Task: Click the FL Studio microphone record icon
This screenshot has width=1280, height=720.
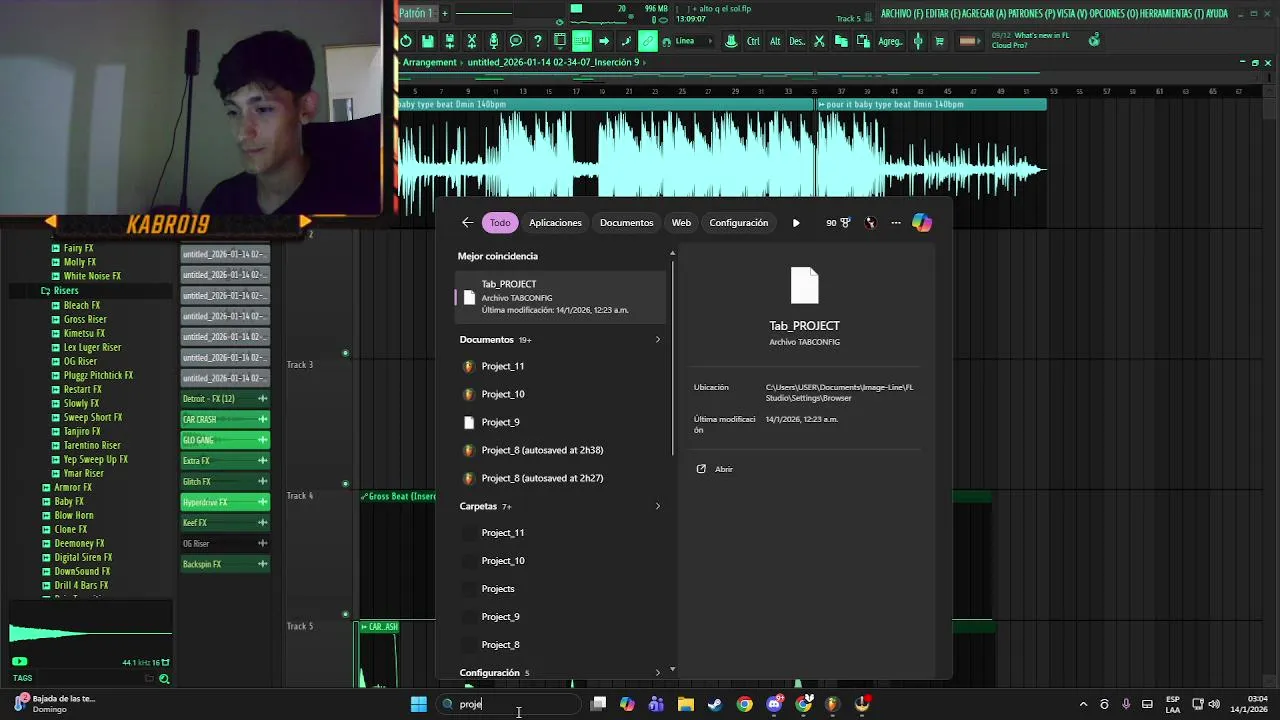Action: click(493, 41)
